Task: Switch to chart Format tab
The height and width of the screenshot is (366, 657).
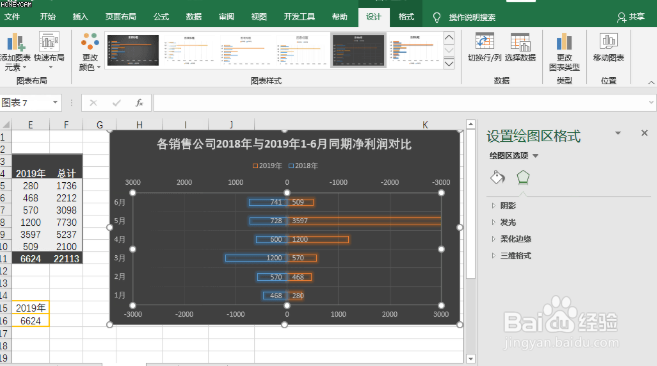Action: click(406, 17)
